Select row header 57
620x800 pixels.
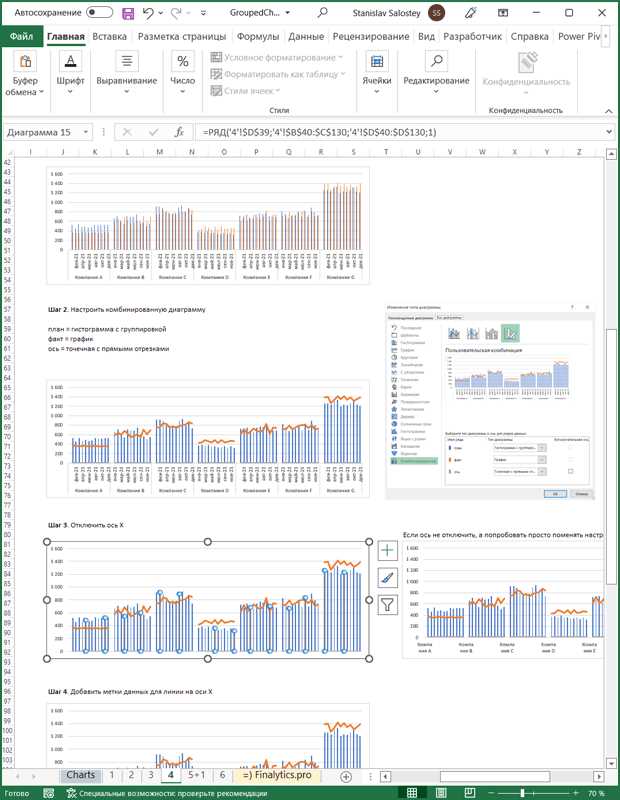tap(7, 309)
